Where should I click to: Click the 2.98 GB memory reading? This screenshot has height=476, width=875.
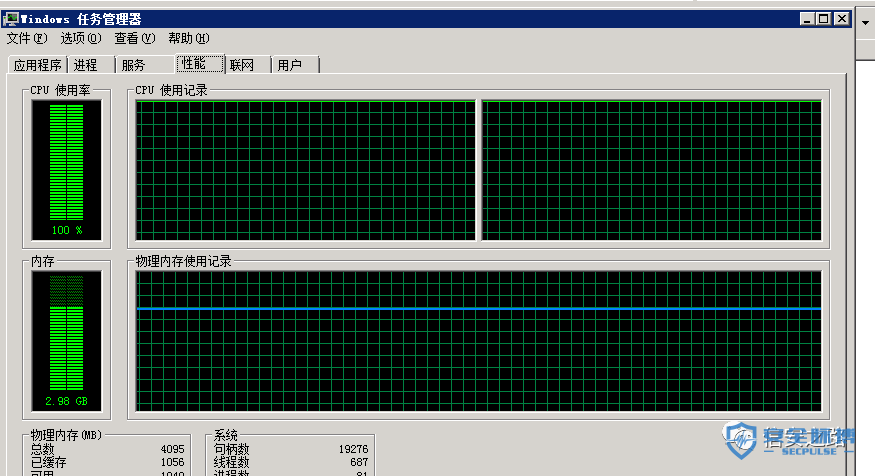[x=66, y=401]
